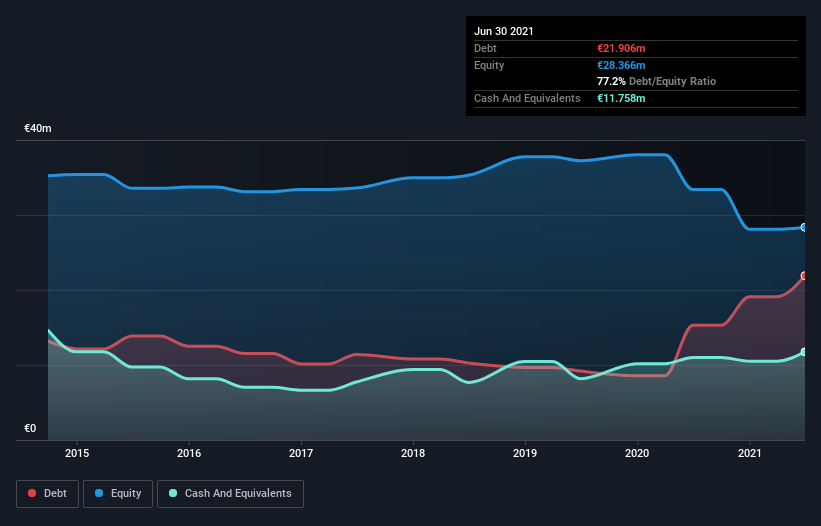The height and width of the screenshot is (526, 821).
Task: Hide the Cash And Equivalents legend series
Action: pos(230,493)
